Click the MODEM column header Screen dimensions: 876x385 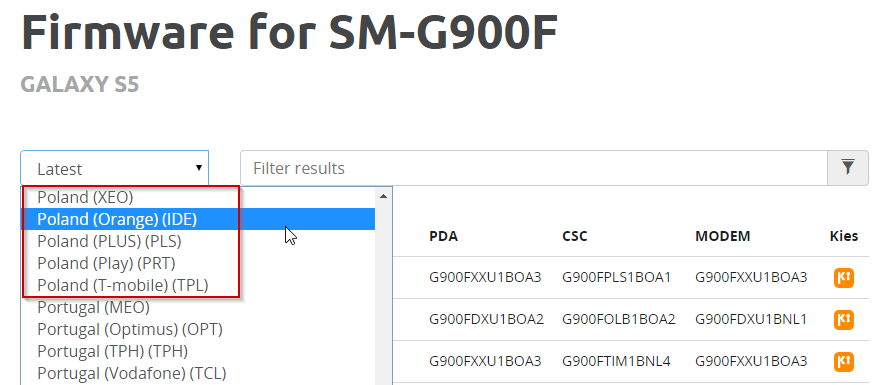coord(723,236)
